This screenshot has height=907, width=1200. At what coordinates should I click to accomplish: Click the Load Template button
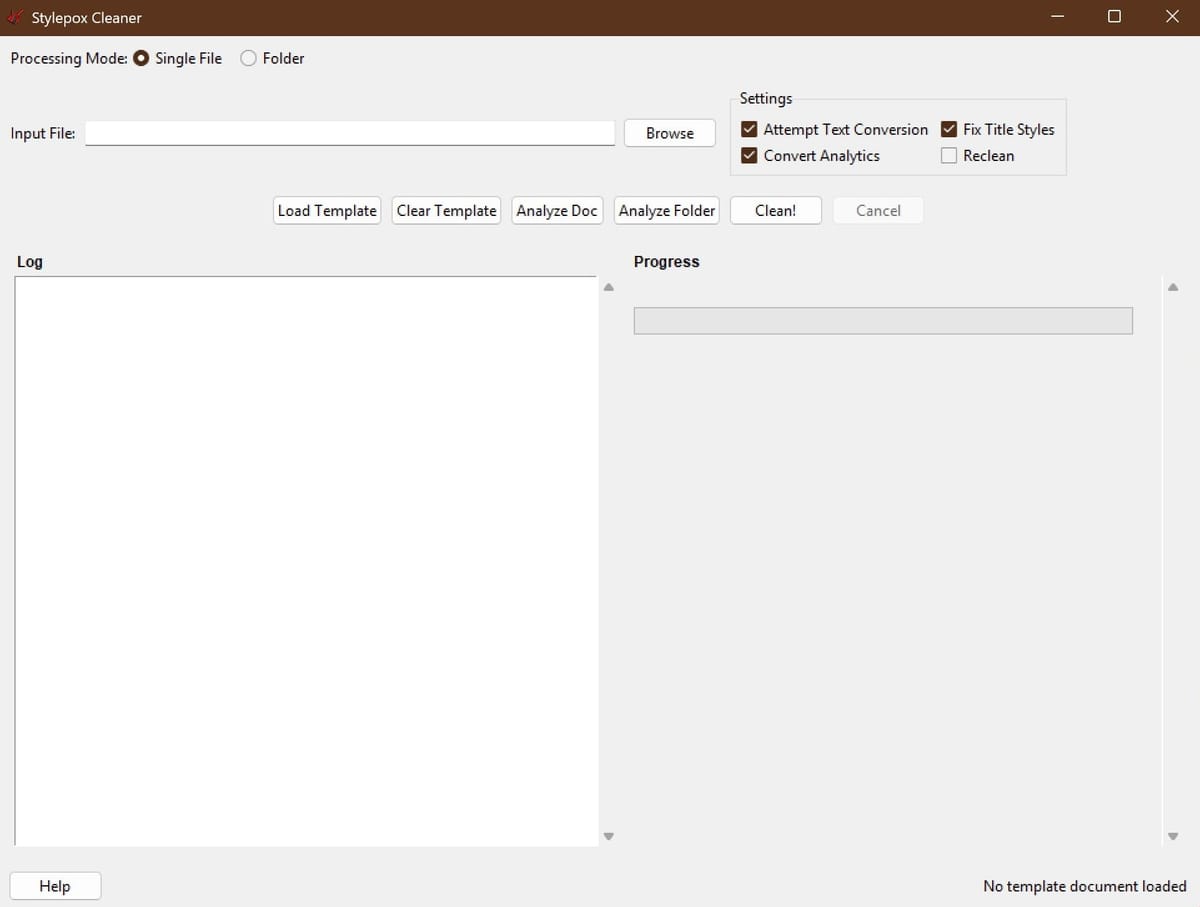327,211
